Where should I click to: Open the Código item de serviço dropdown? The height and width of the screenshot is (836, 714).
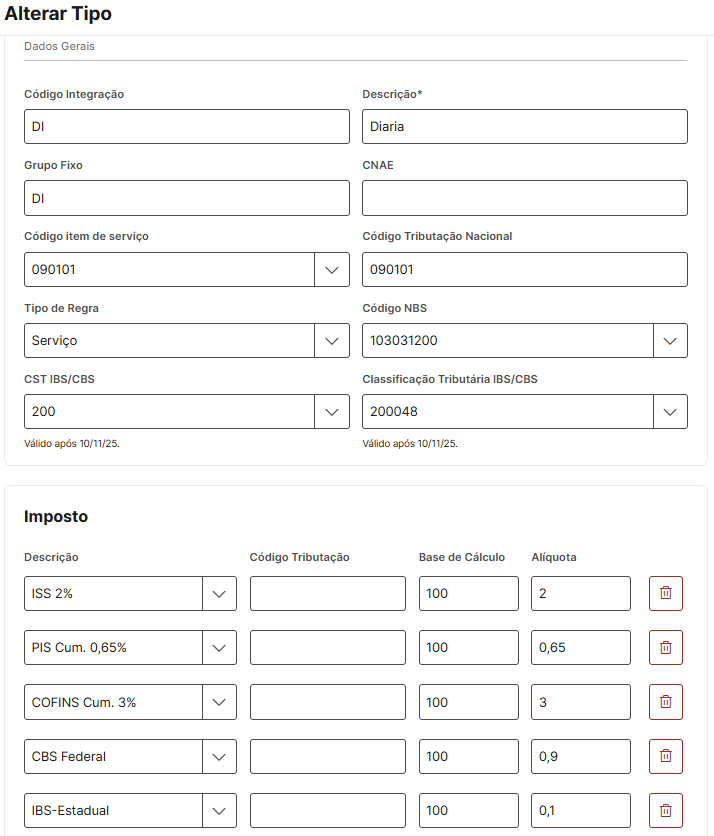pos(331,269)
